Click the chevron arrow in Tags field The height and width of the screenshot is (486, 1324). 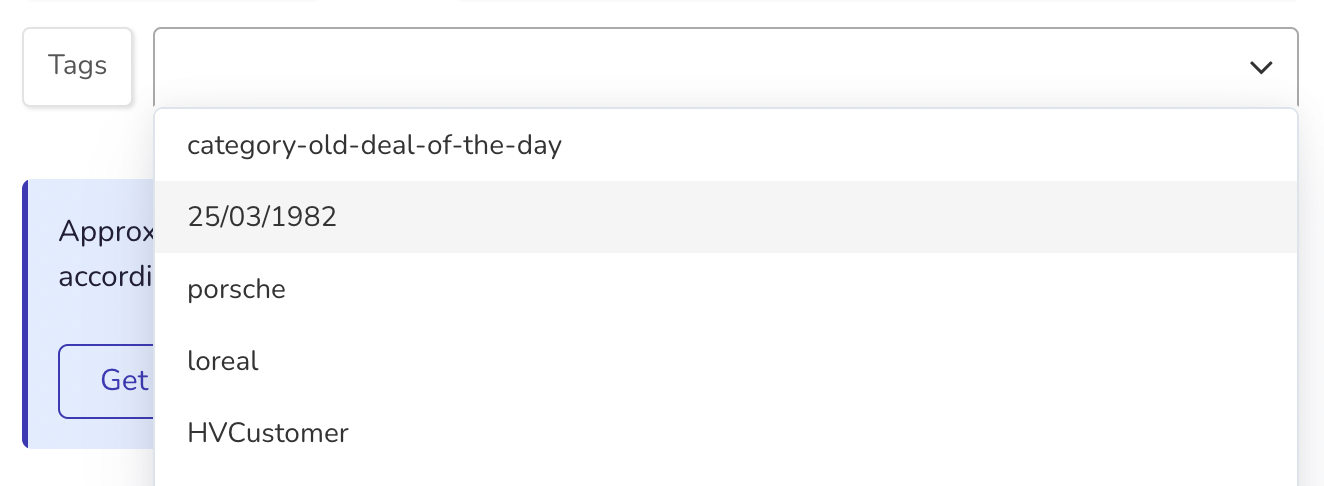coord(1261,67)
